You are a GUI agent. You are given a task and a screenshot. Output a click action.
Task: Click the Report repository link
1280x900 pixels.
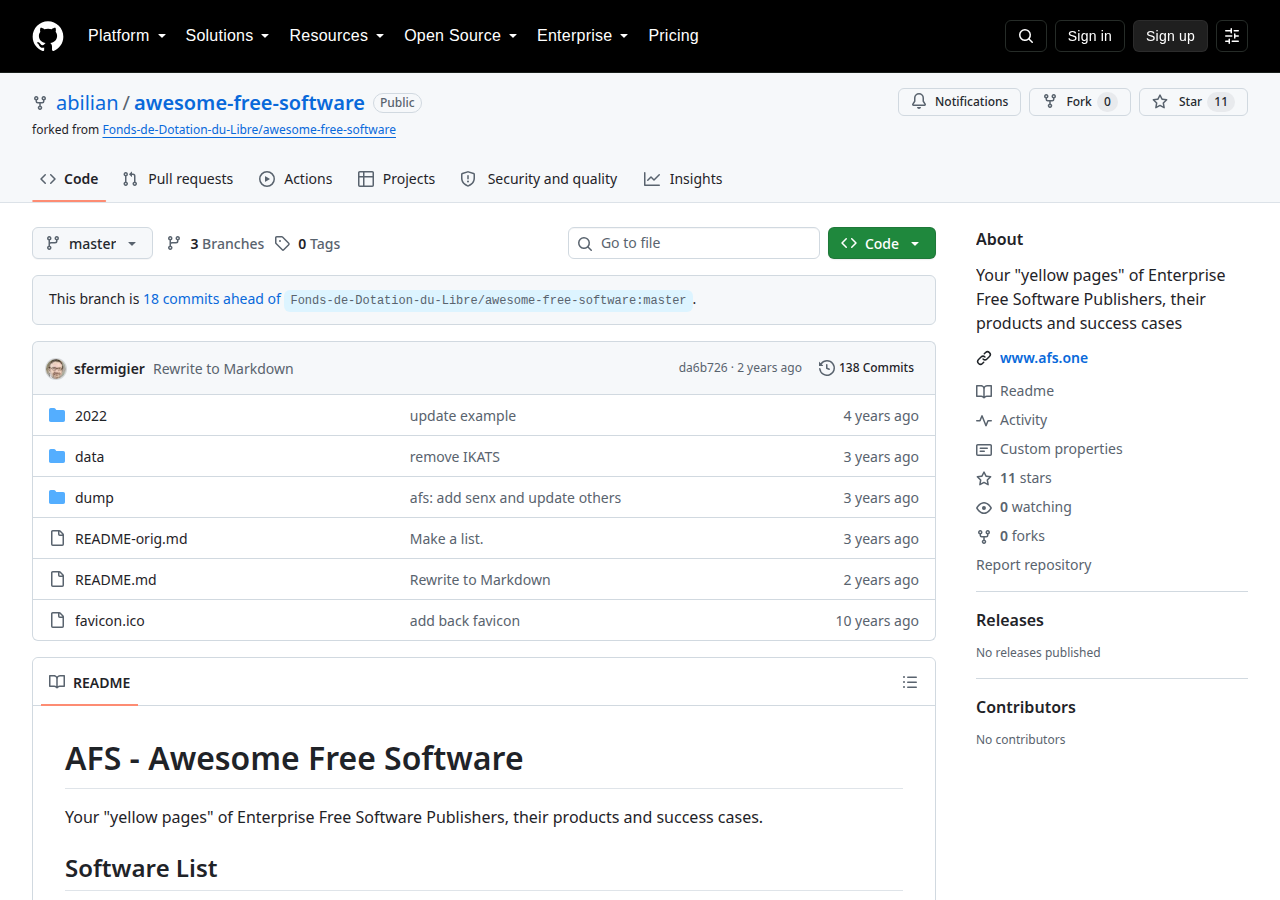point(1034,565)
